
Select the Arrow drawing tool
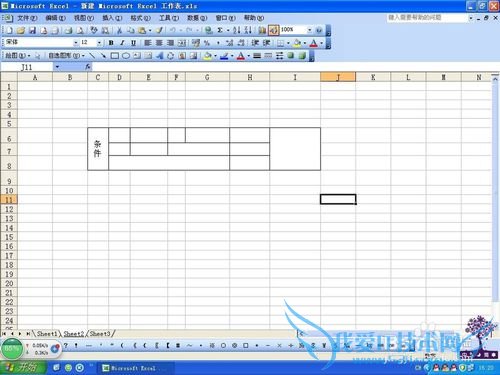point(103,56)
